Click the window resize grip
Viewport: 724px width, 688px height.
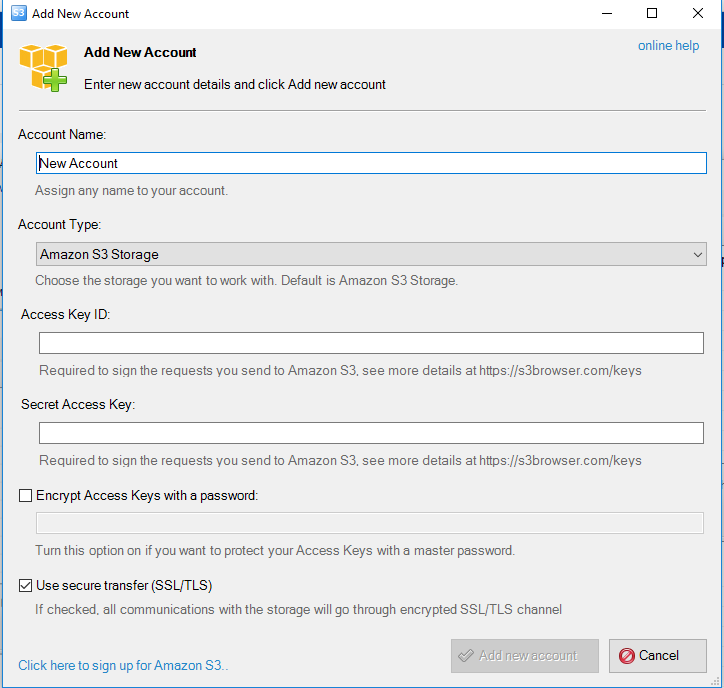tap(715, 682)
